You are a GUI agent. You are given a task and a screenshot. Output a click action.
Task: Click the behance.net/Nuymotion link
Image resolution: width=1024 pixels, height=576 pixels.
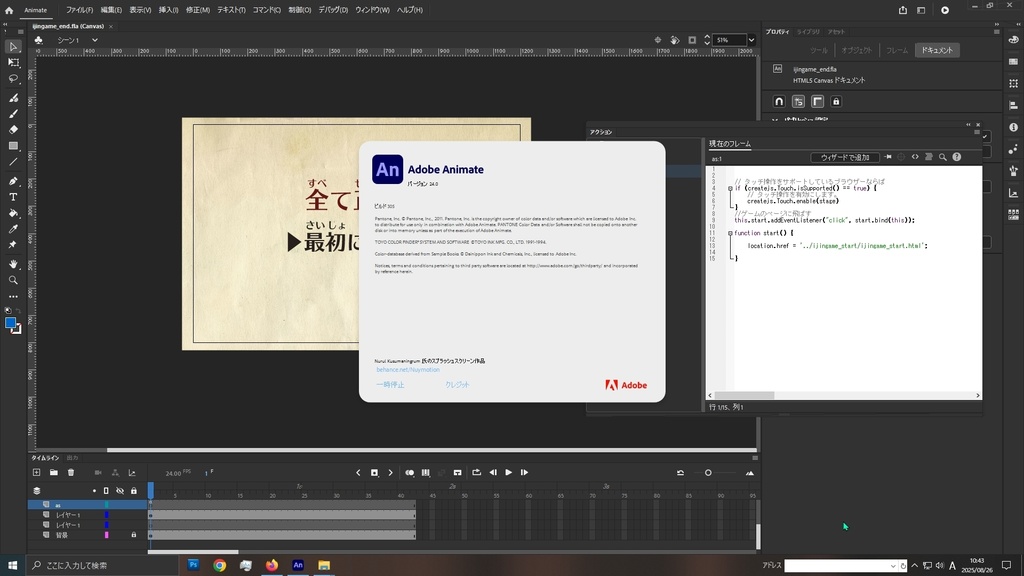pos(408,370)
